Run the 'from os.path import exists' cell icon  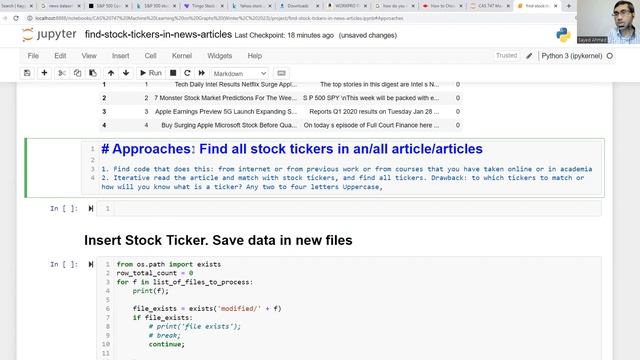point(91,264)
